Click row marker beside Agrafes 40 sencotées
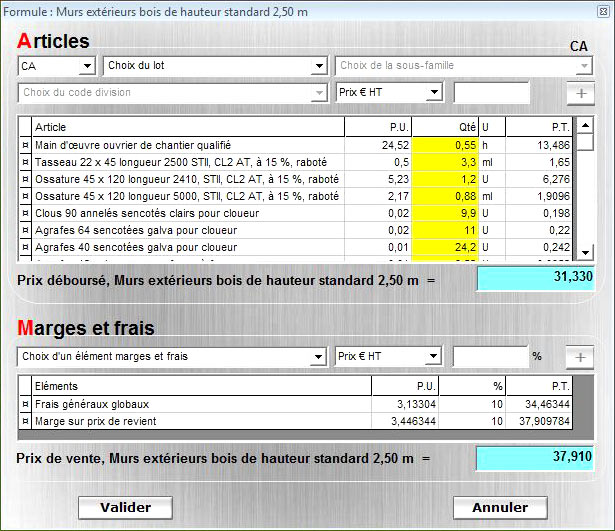Image resolution: width=615 pixels, height=531 pixels. click(x=25, y=247)
